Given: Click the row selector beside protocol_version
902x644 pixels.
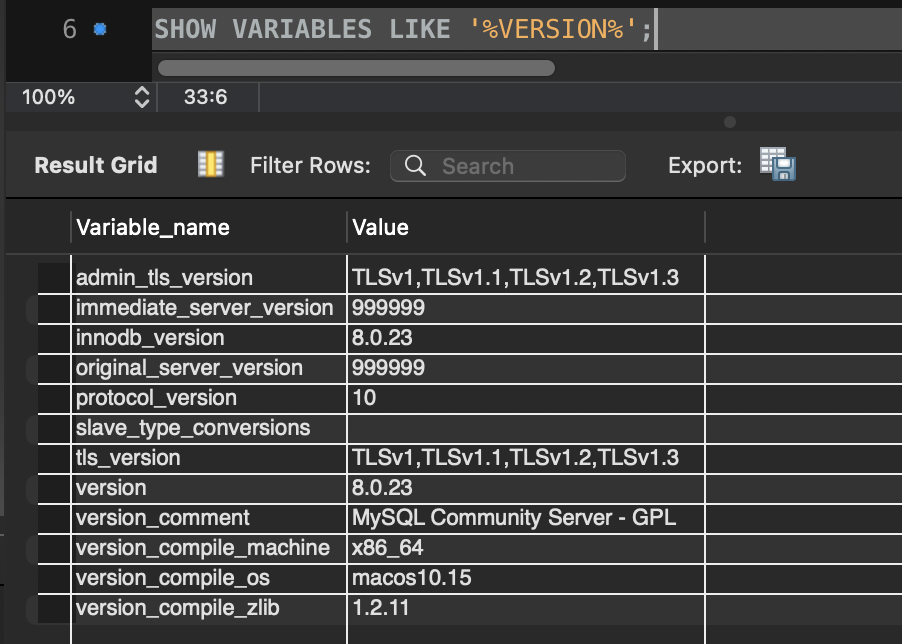Looking at the screenshot, I should coord(54,398).
